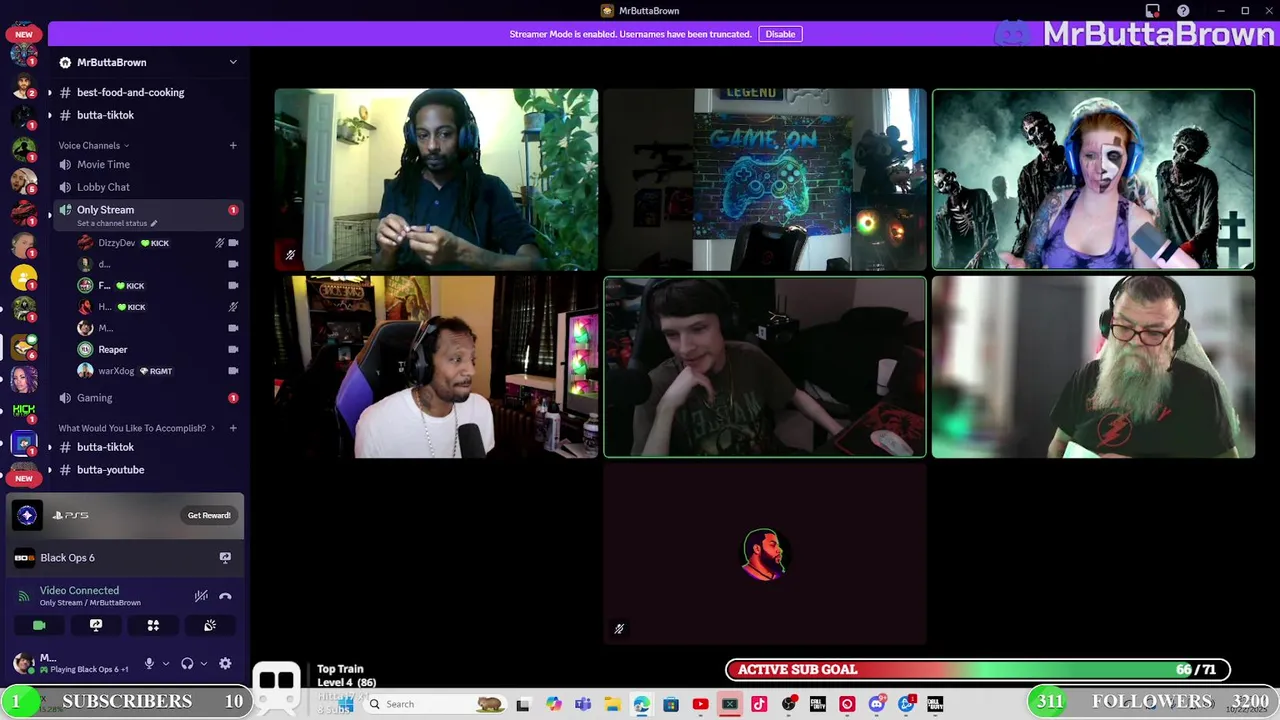Screen dimensions: 1280x720
Task: Click DizzyDev in voice user list
Action: [116, 243]
